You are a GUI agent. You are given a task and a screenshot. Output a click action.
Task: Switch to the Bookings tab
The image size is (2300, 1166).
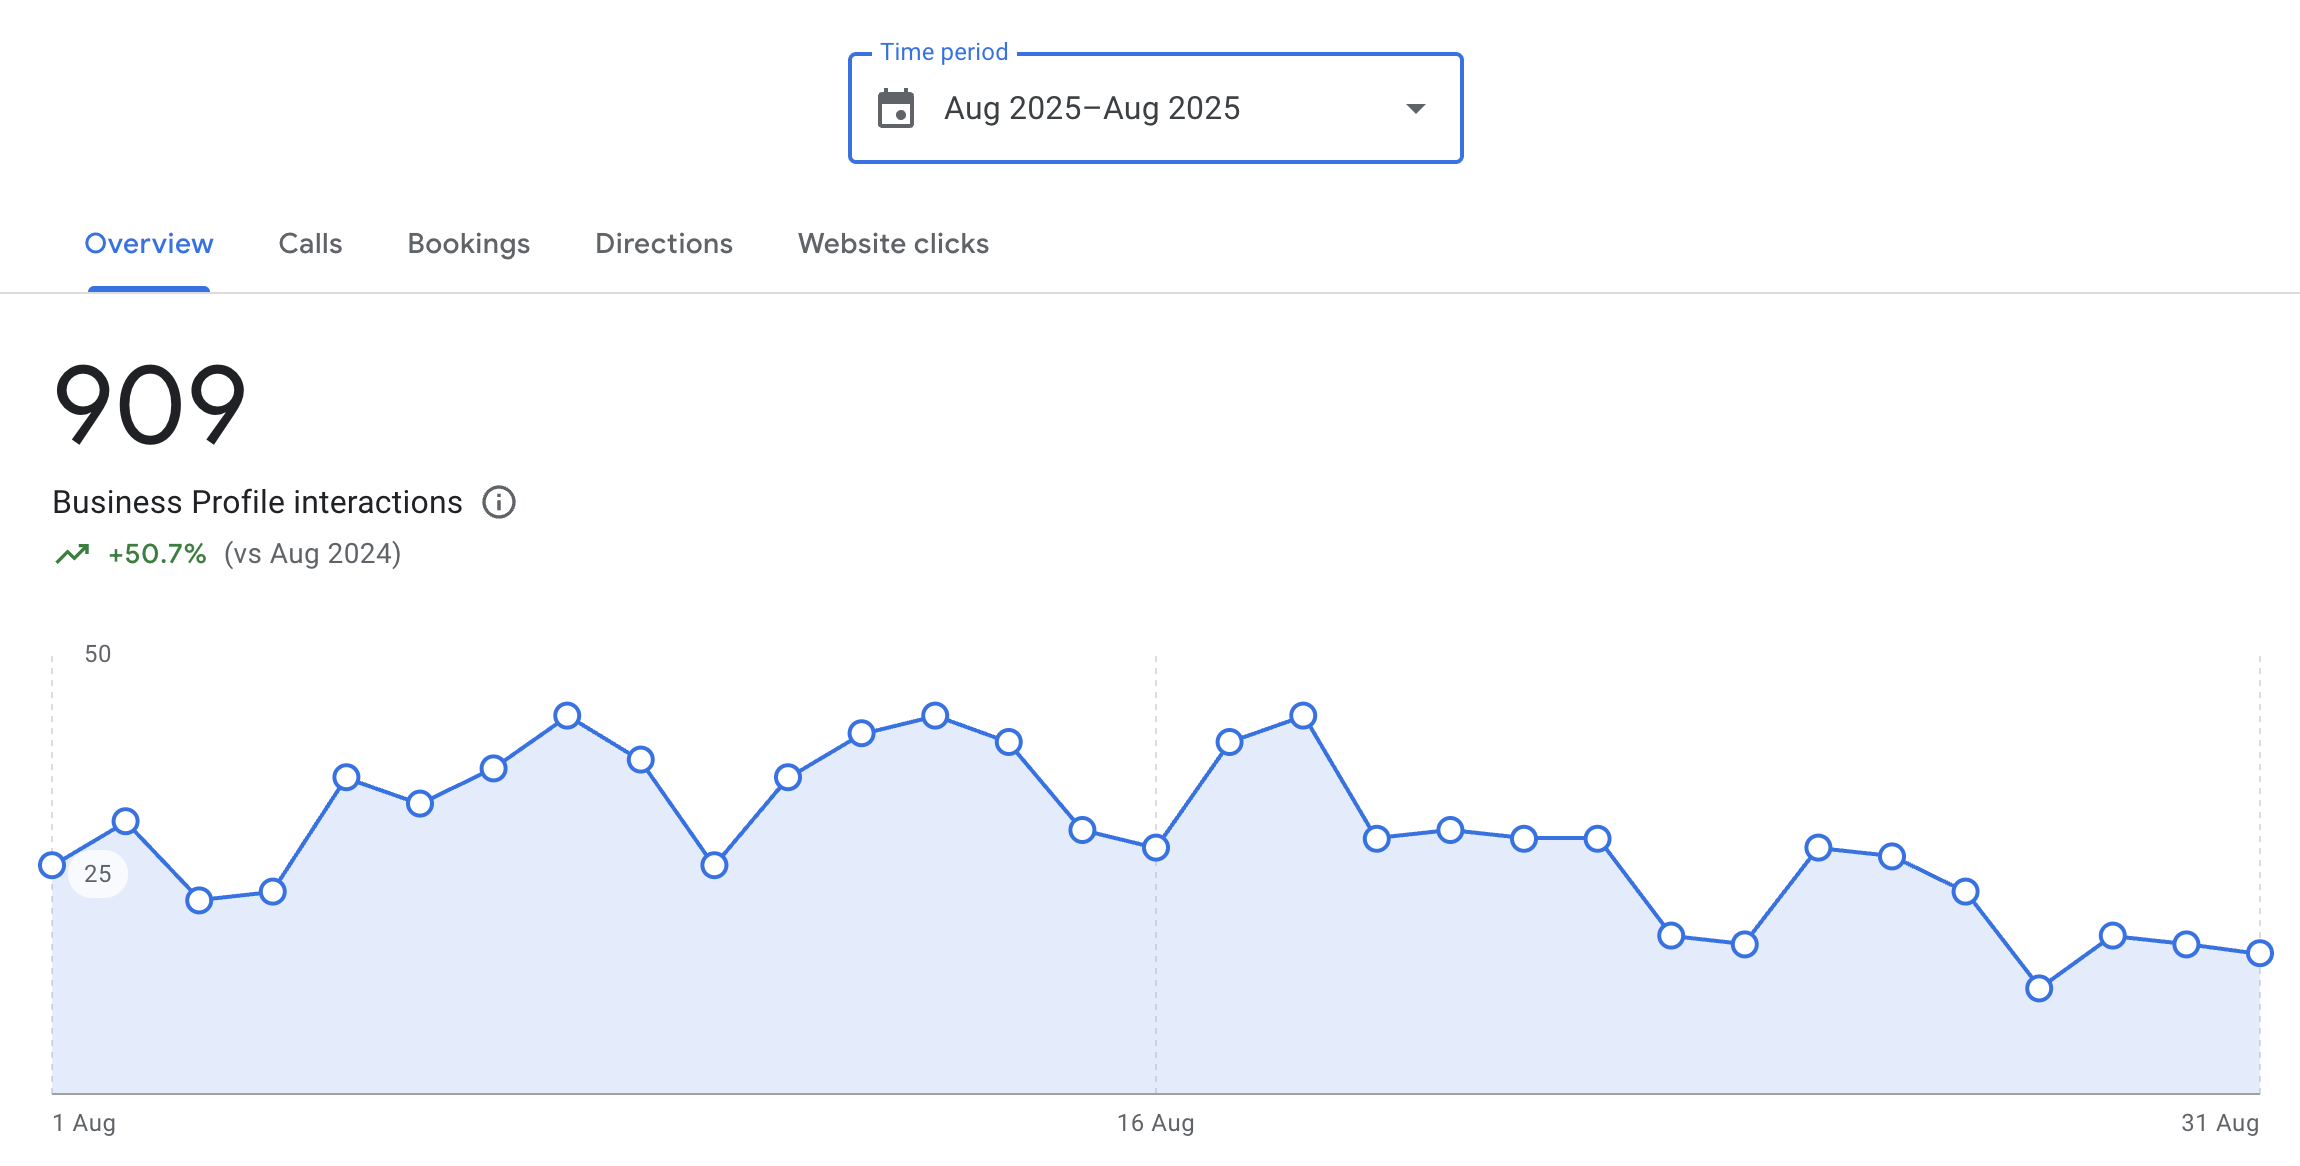click(x=468, y=244)
